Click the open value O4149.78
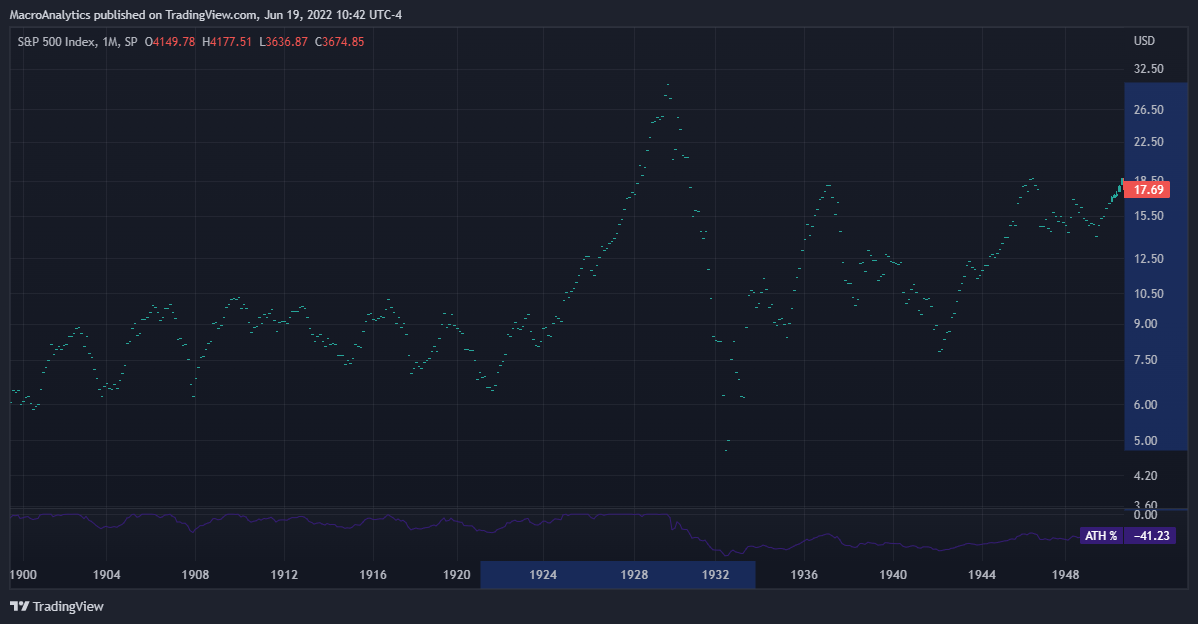 click(x=170, y=42)
